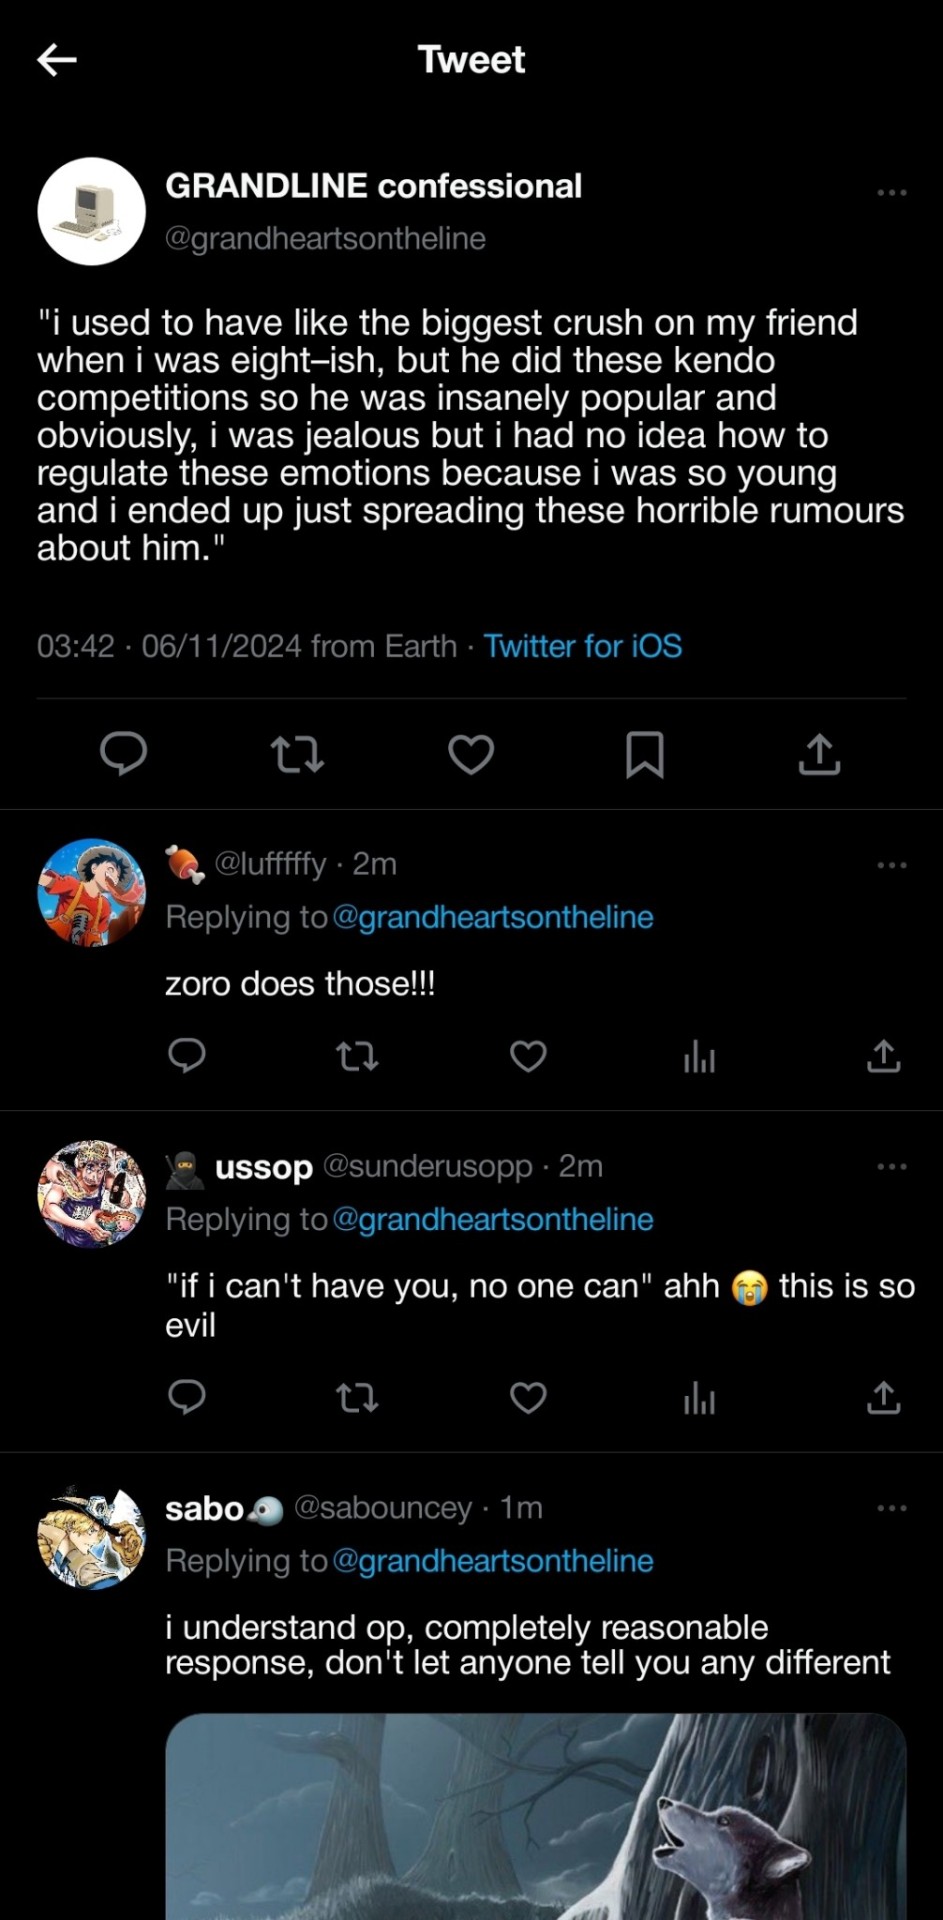Viewport: 943px width, 1920px height.
Task: Reply to the GRANDLINE confessional tweet
Action: (124, 754)
